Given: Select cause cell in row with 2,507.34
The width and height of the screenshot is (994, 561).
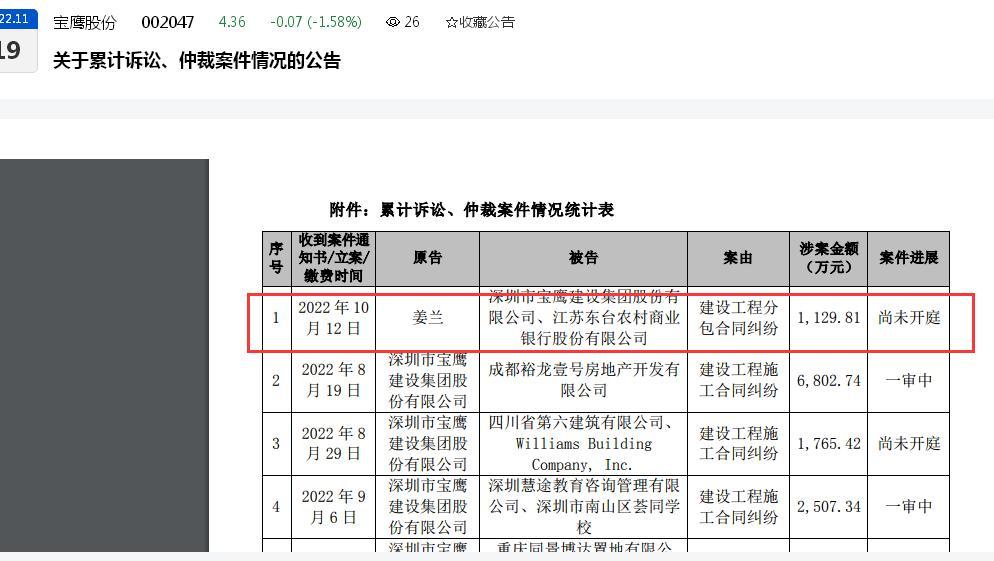Looking at the screenshot, I should click(739, 506).
